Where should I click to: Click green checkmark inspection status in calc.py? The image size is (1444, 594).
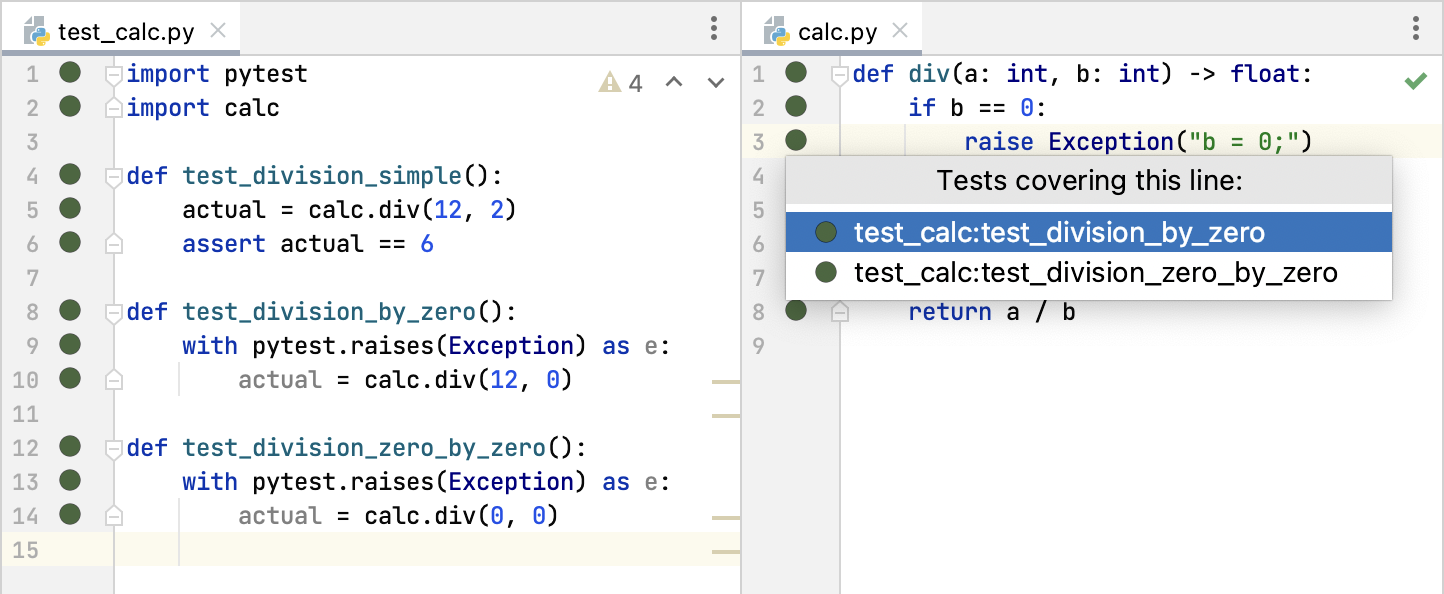coord(1415,81)
